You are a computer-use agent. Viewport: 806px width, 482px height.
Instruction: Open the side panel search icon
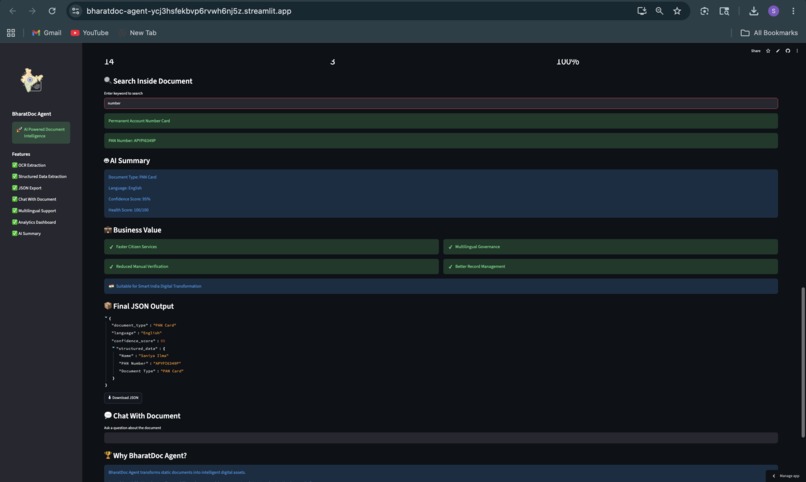click(x=724, y=11)
